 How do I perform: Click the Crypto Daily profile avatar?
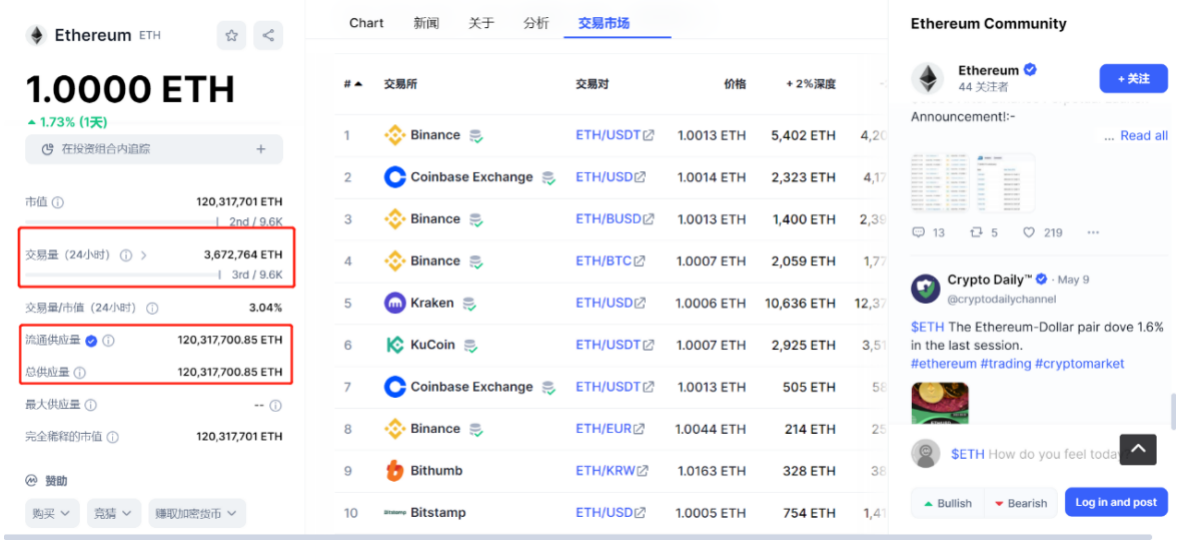(925, 289)
